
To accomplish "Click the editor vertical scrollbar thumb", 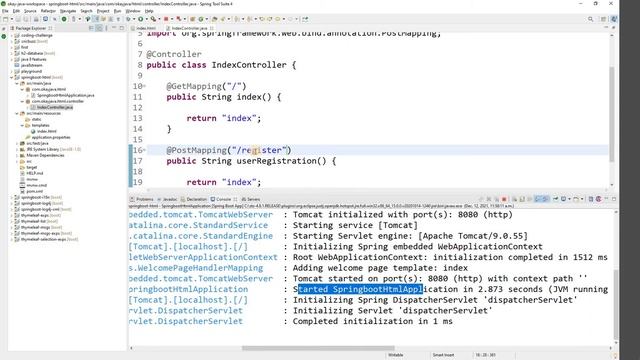I will pos(611,114).
